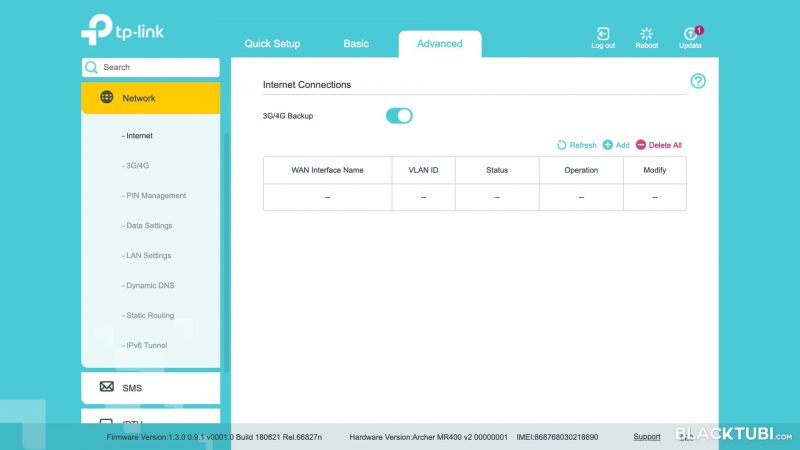The image size is (800, 450).
Task: Click the search magnifier icon
Action: (91, 67)
